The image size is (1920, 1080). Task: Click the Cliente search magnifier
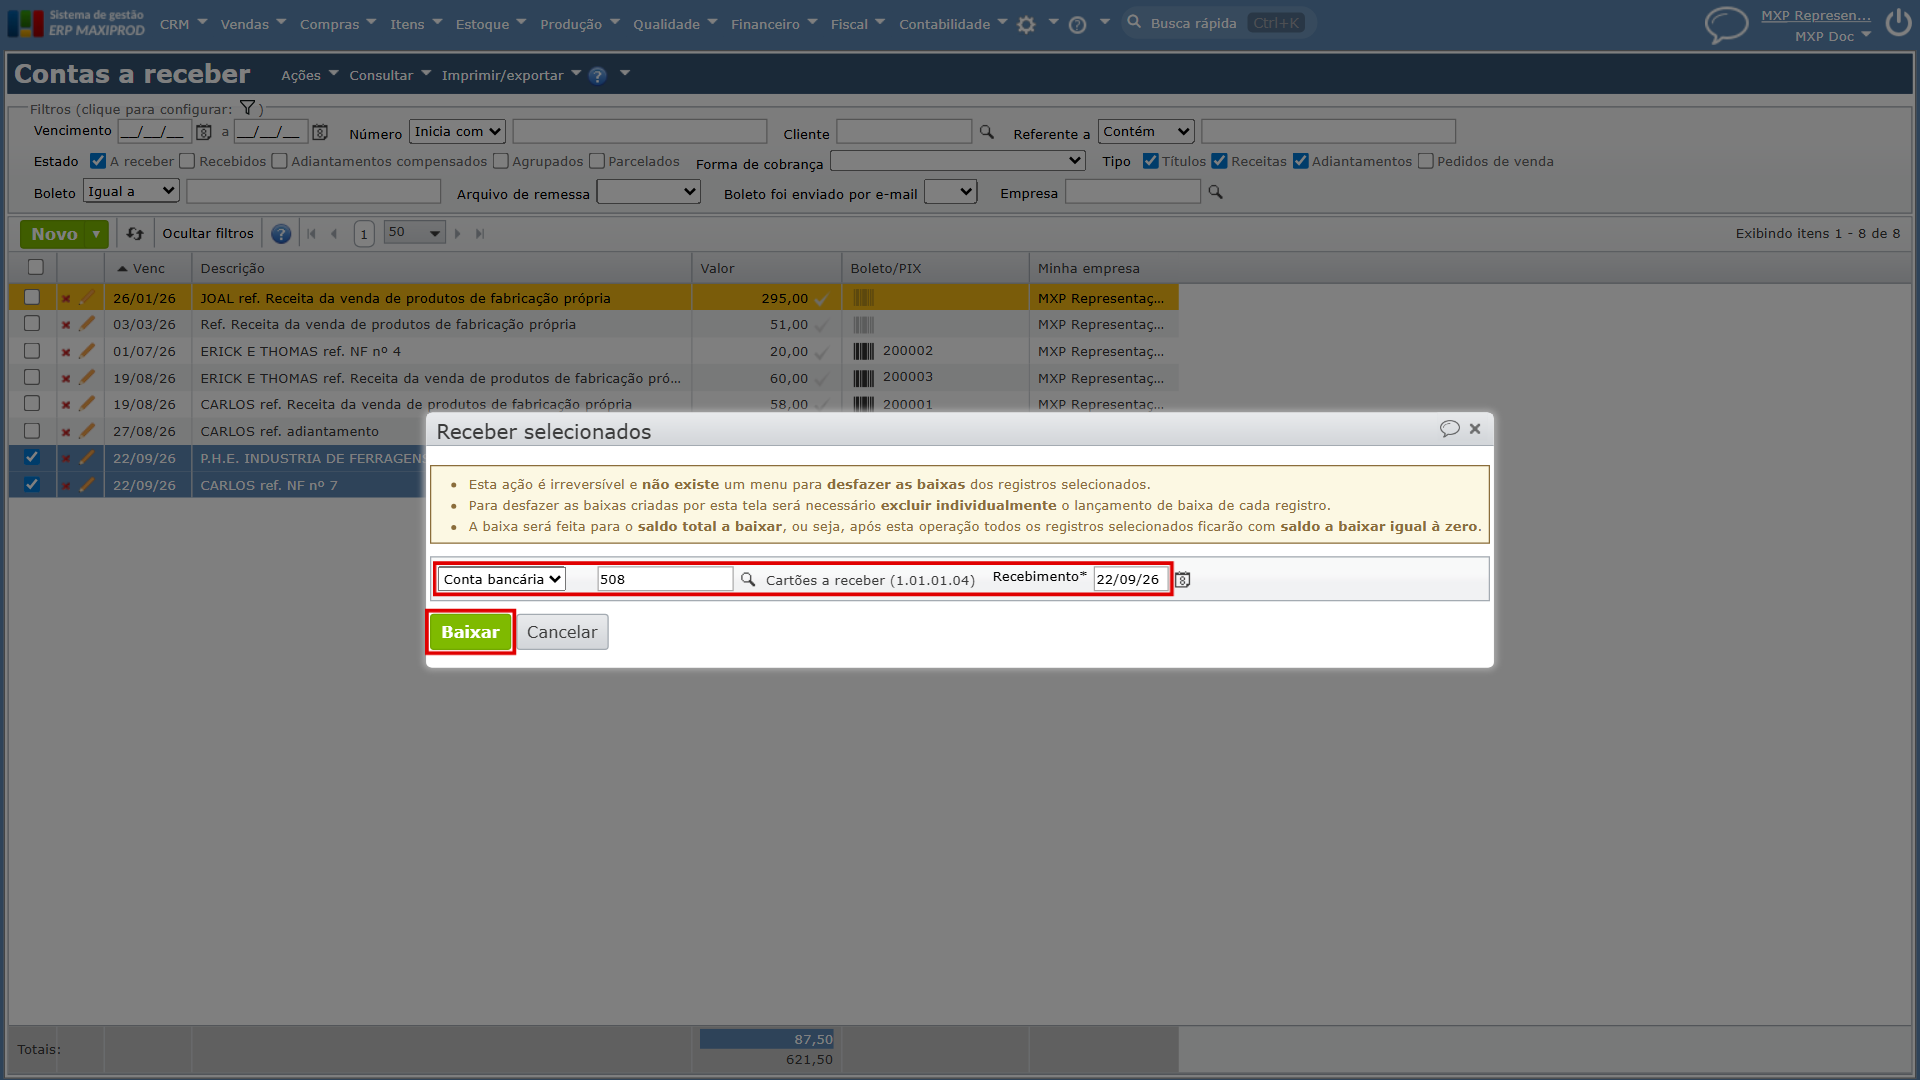tap(987, 132)
